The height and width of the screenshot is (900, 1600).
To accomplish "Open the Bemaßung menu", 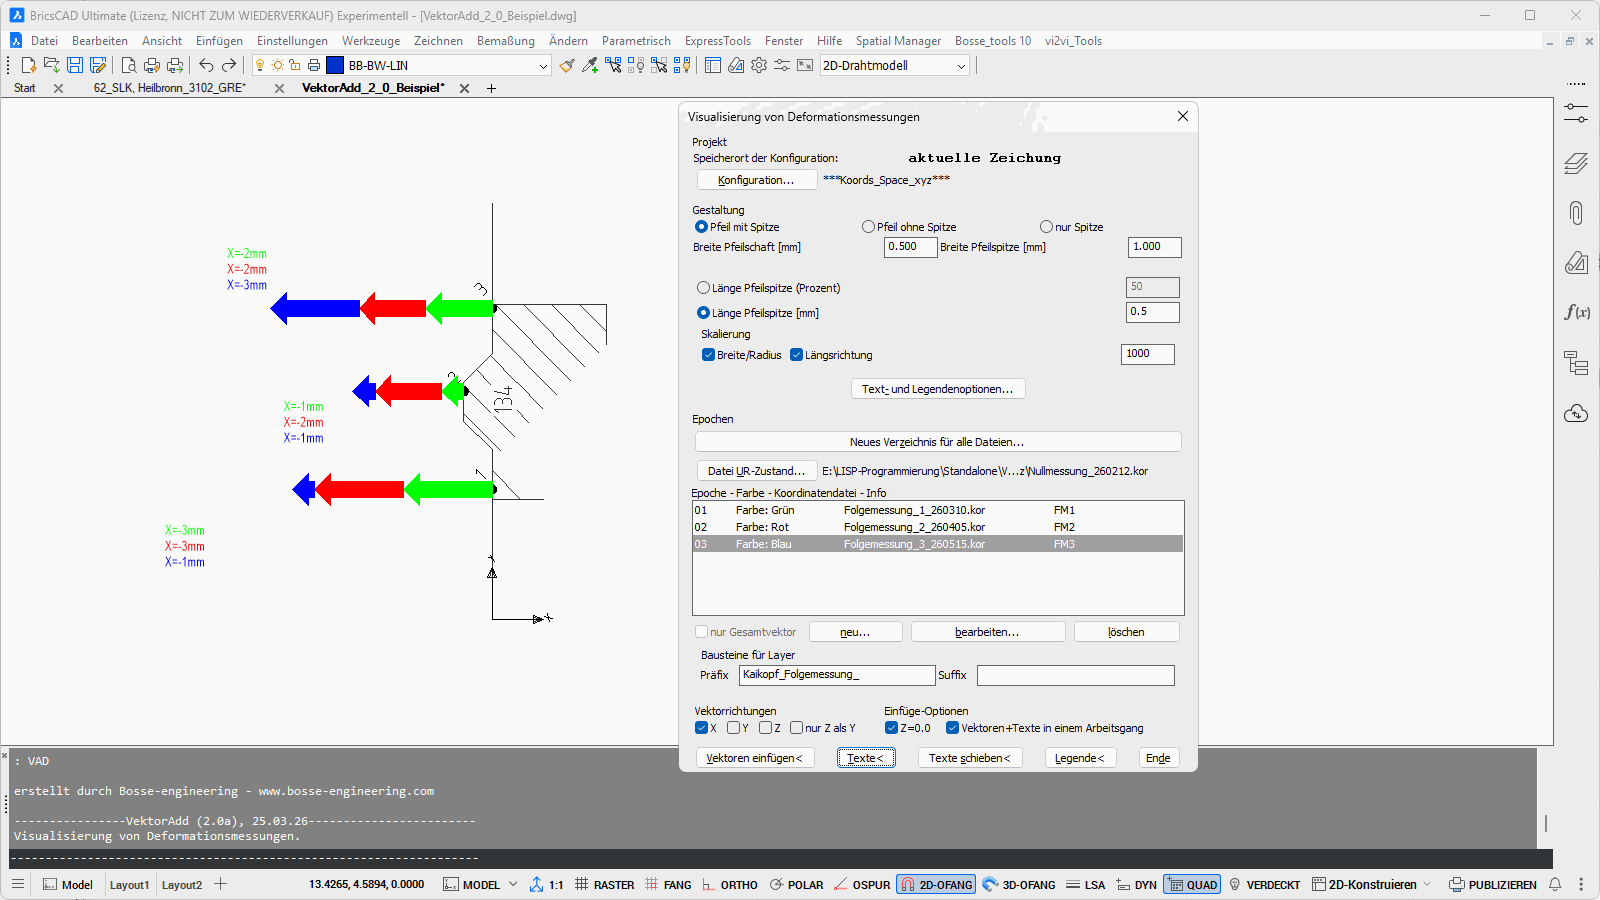I will (x=505, y=41).
